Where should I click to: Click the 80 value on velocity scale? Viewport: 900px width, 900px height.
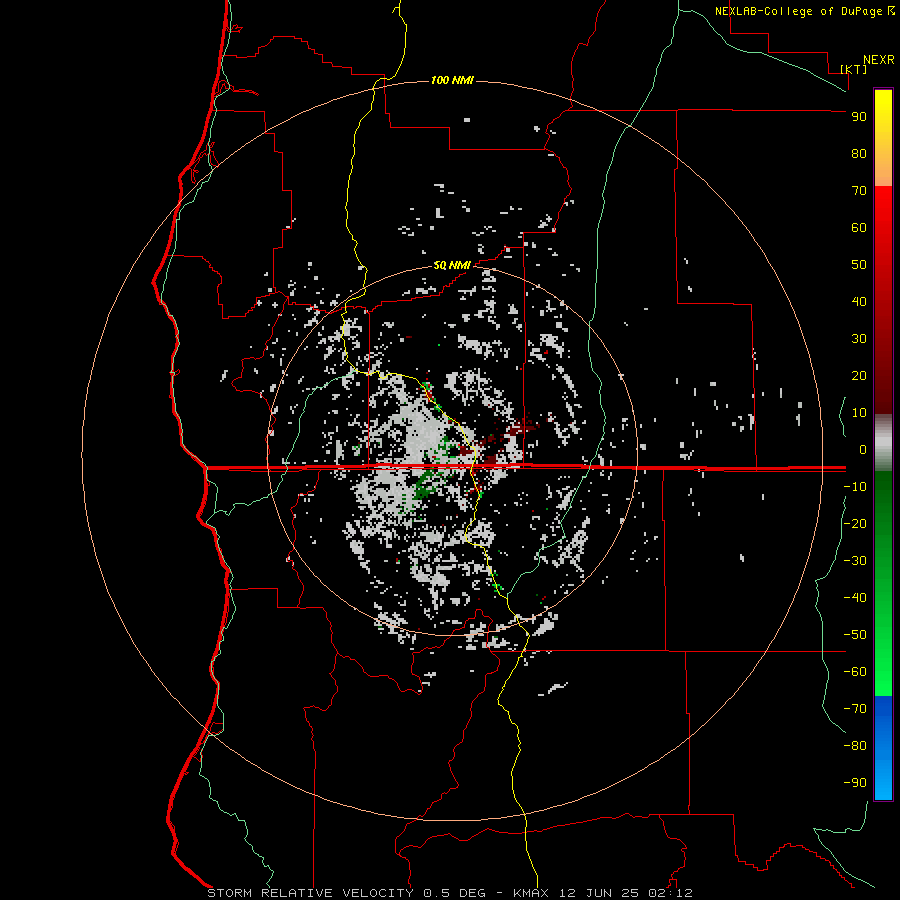tap(859, 154)
